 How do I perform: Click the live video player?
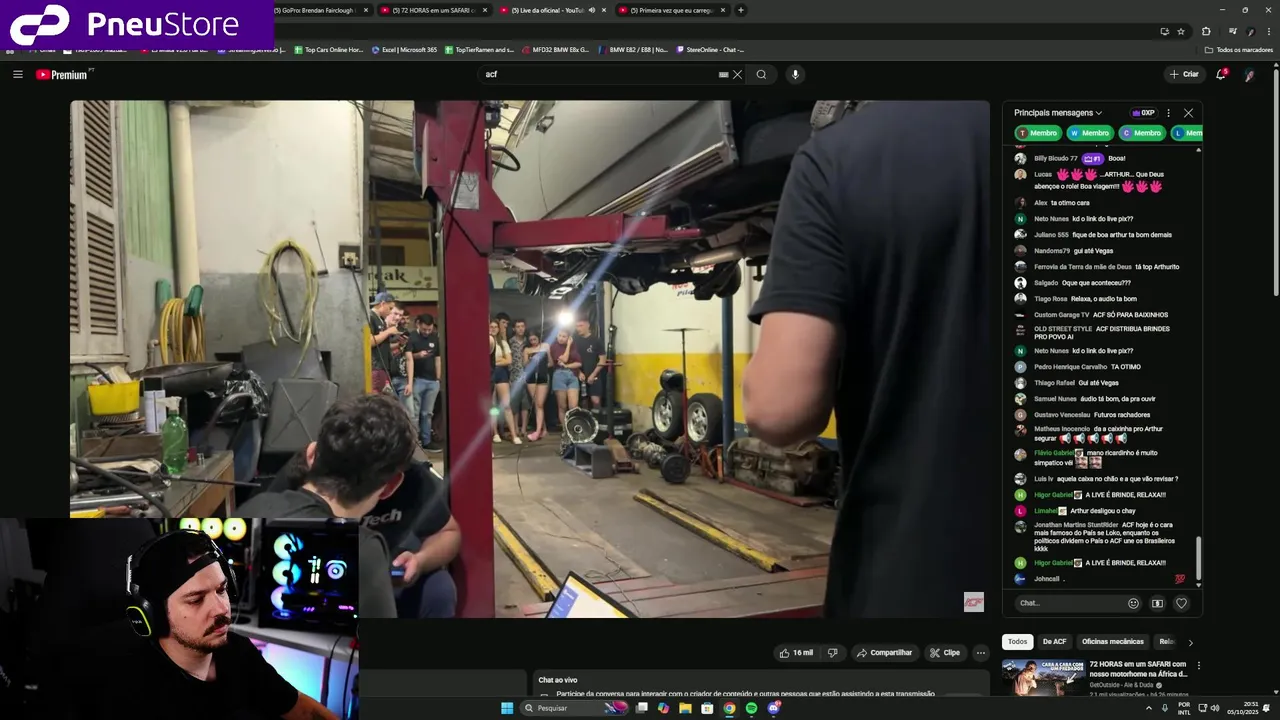click(x=529, y=358)
